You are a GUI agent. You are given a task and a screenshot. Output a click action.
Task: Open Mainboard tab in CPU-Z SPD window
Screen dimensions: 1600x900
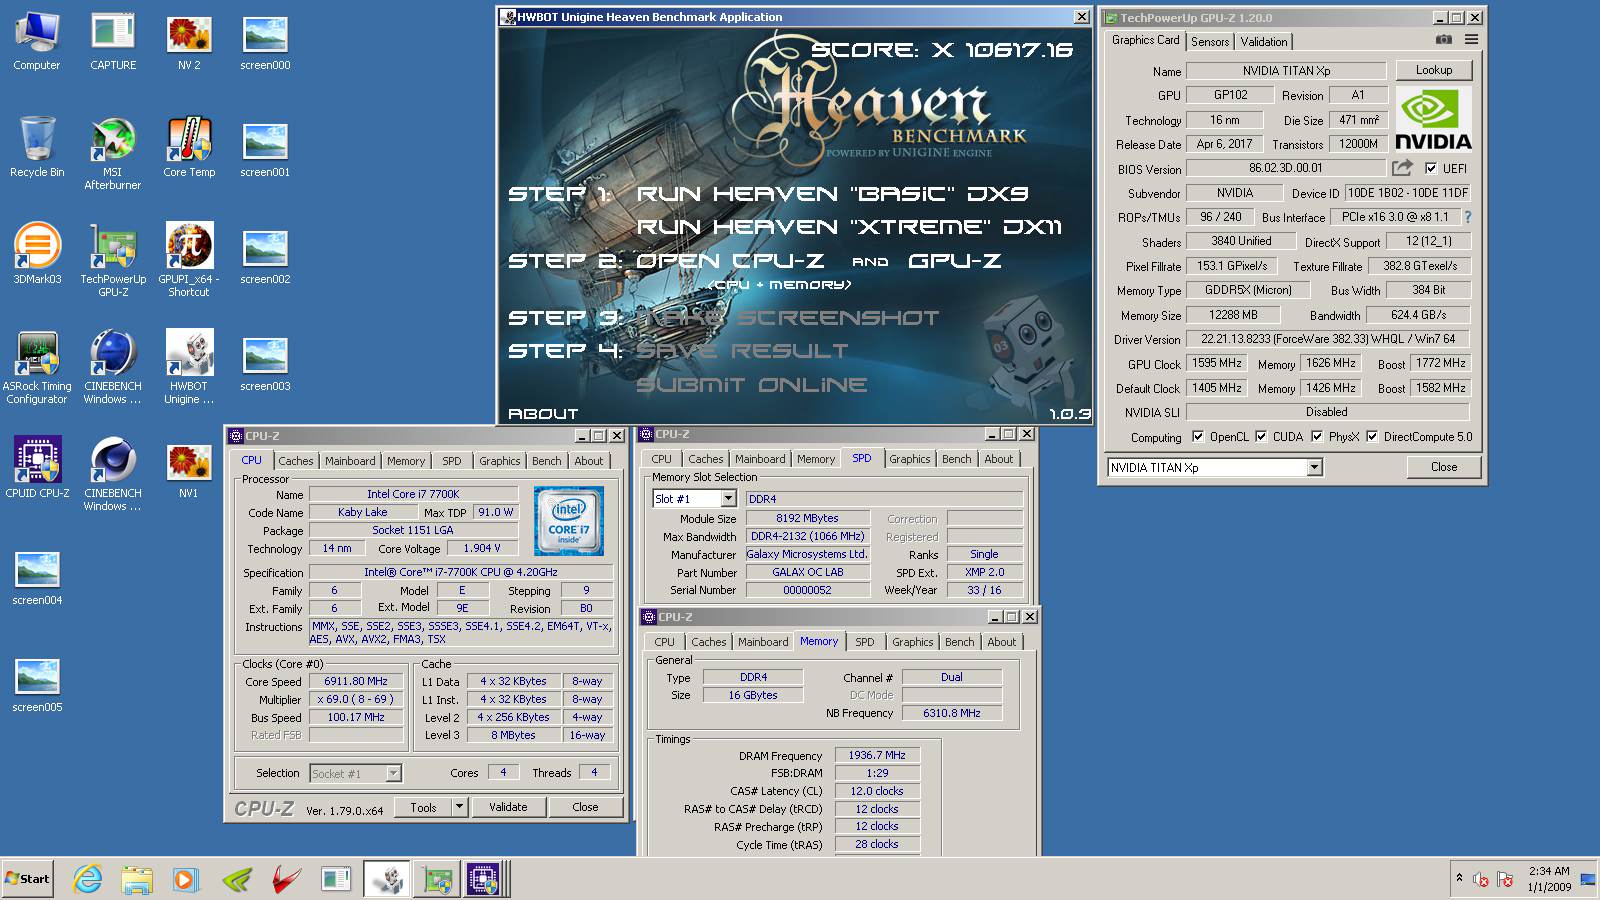point(760,459)
